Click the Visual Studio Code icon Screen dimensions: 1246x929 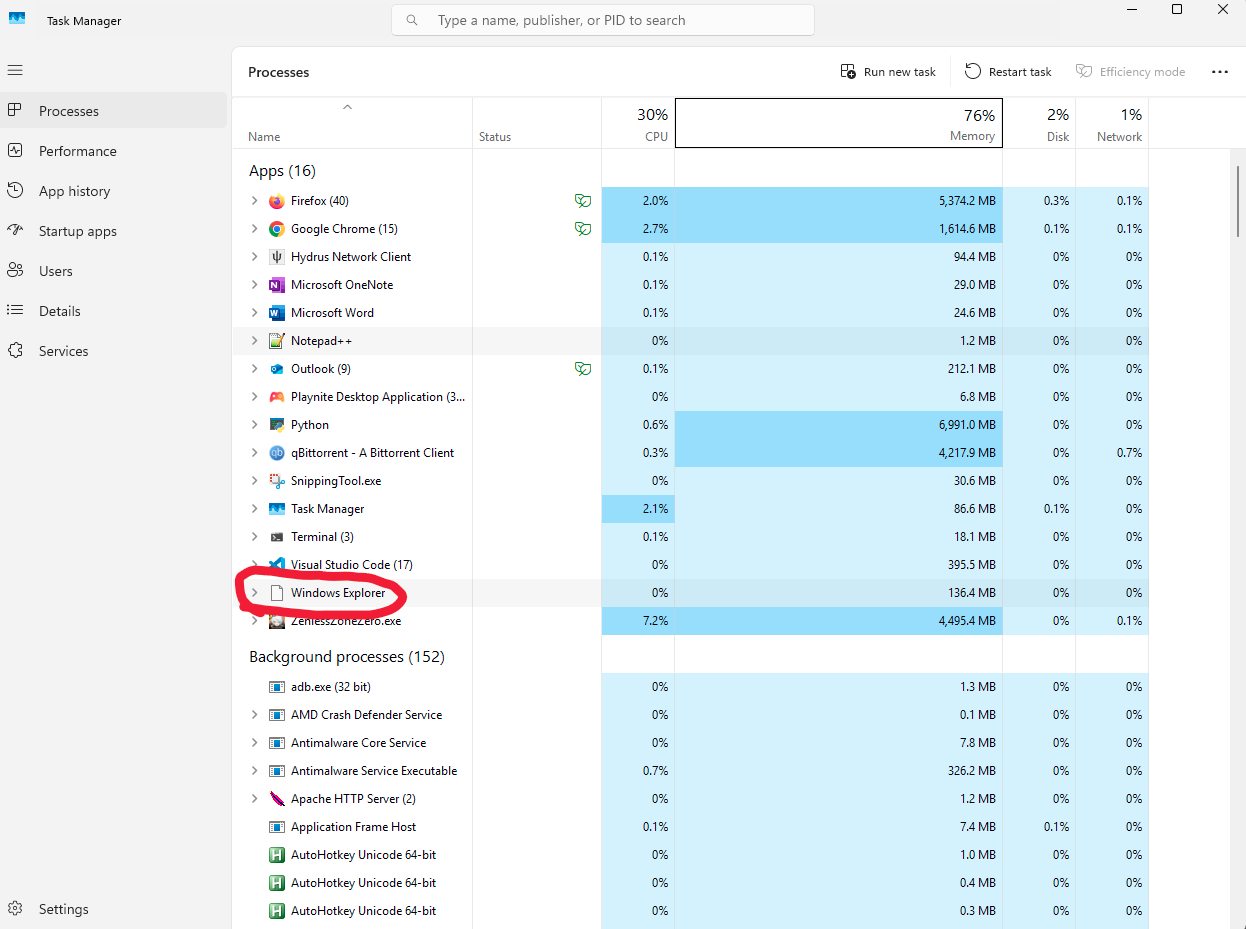[x=277, y=565]
